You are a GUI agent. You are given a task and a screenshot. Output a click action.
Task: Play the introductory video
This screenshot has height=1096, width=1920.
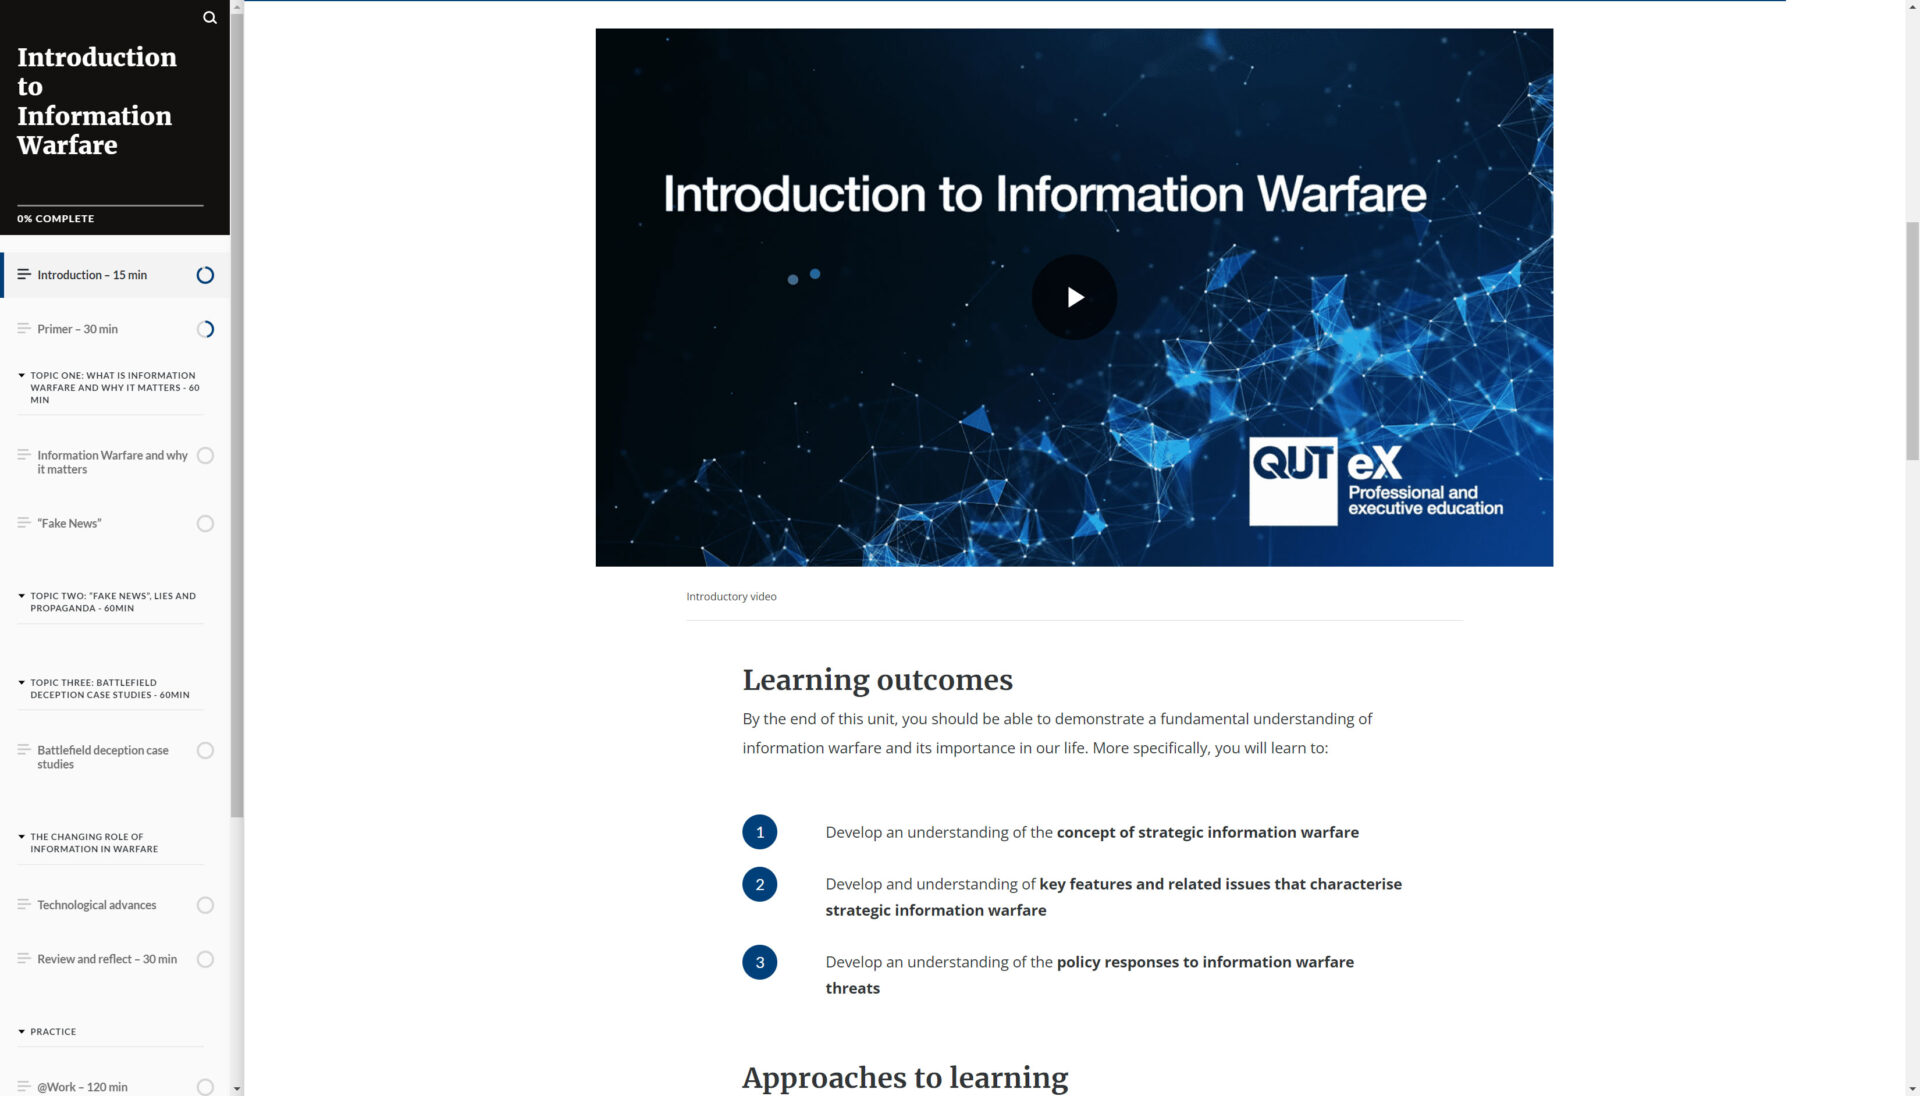coord(1074,297)
